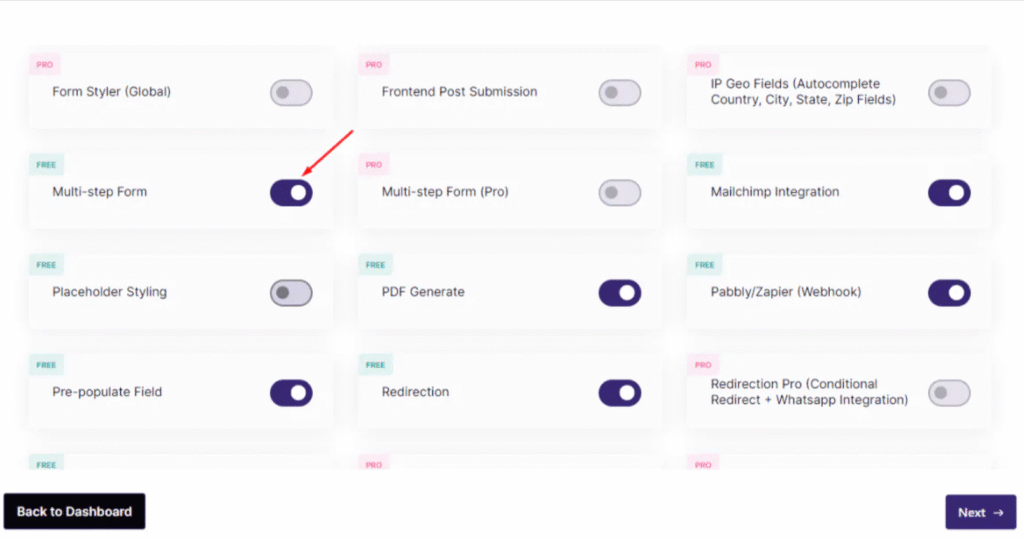The height and width of the screenshot is (539, 1024).
Task: Click the Back to Dashboard button
Action: pyautogui.click(x=74, y=512)
